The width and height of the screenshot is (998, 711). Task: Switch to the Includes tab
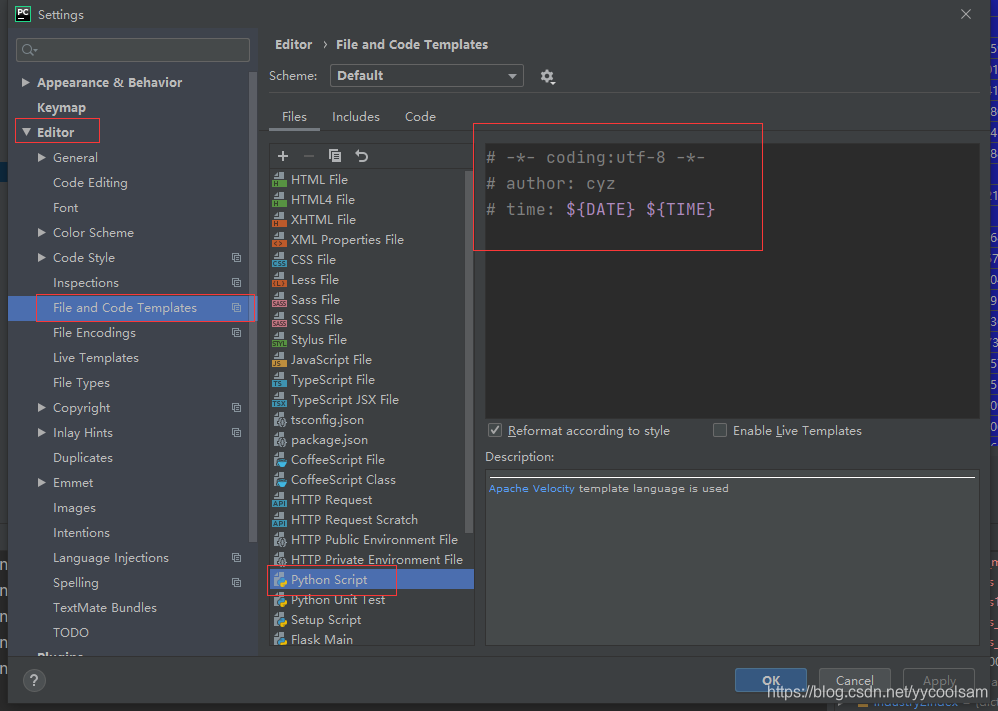[x=356, y=116]
